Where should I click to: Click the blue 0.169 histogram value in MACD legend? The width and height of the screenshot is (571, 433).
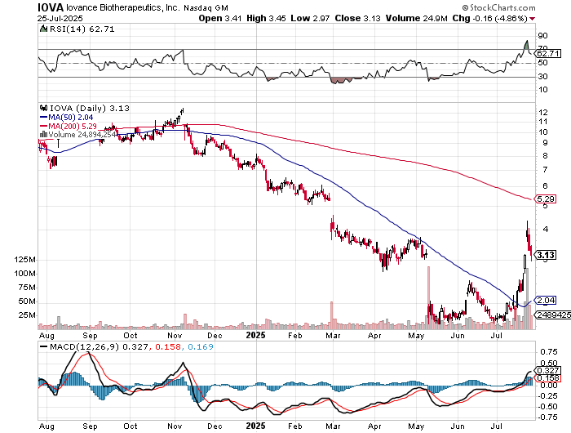coord(200,347)
